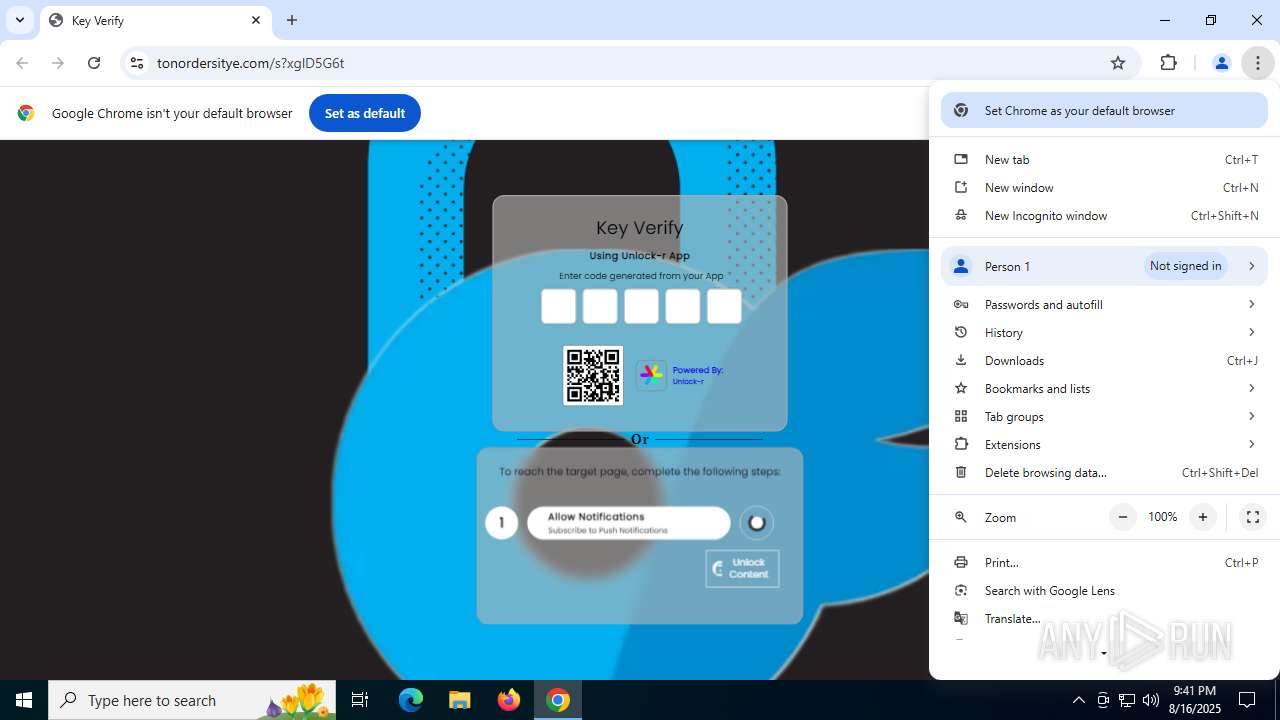
Task: Open the Windows Start menu
Action: 24,700
